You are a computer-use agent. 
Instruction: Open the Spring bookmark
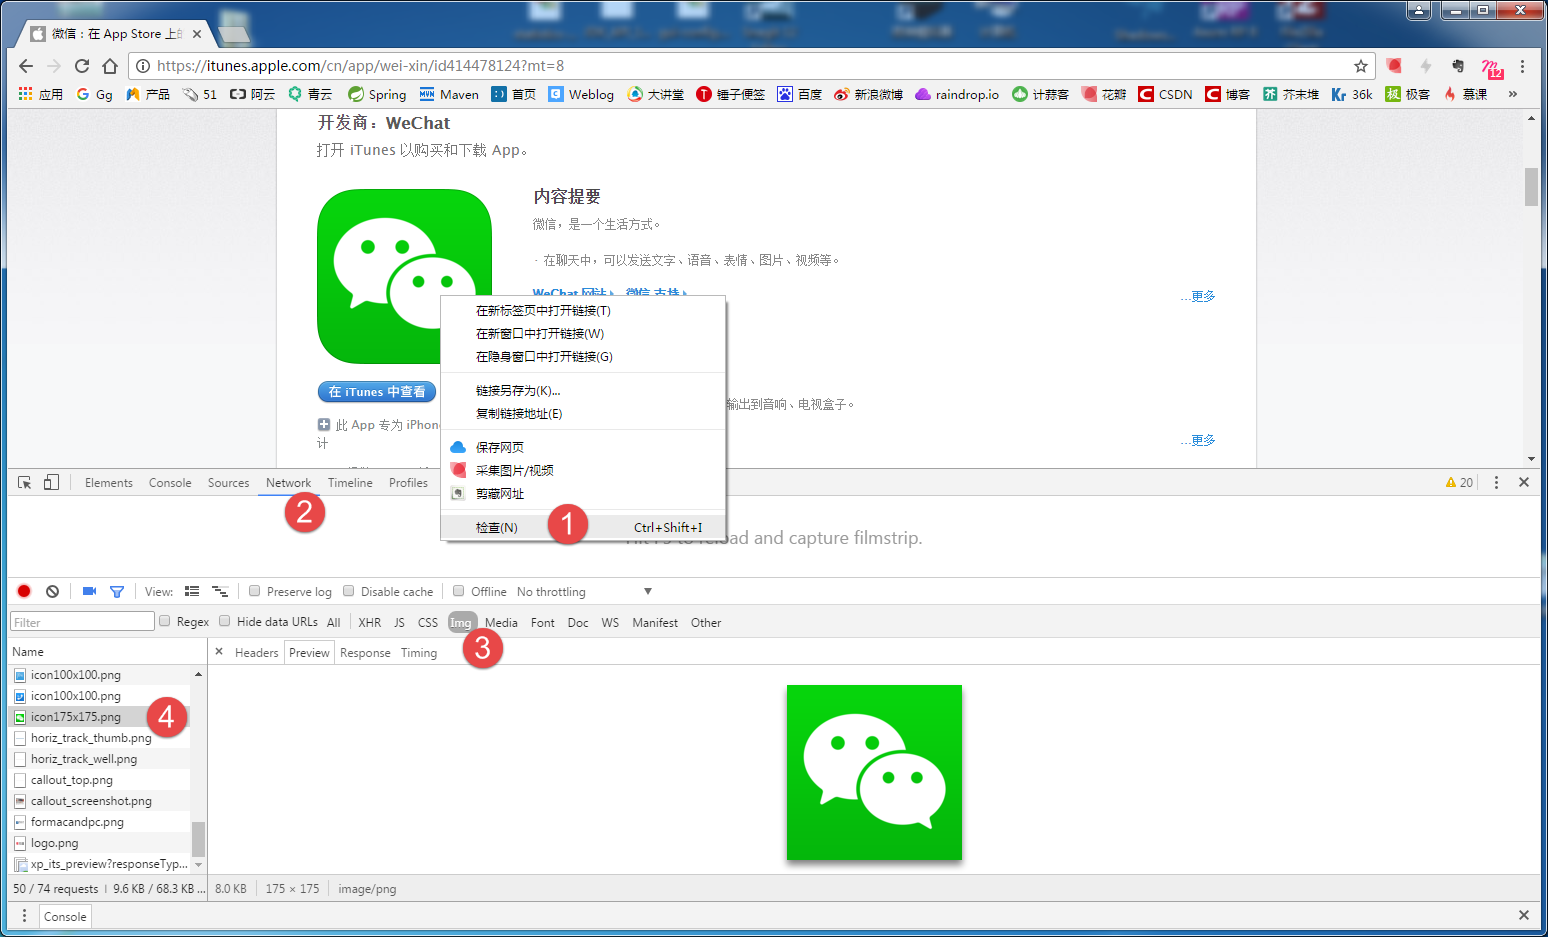point(377,94)
